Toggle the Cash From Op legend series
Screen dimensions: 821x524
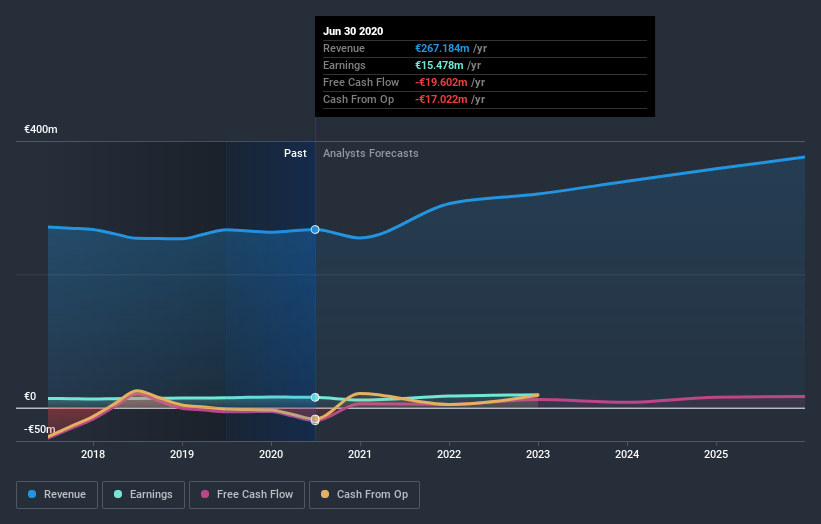coord(364,495)
